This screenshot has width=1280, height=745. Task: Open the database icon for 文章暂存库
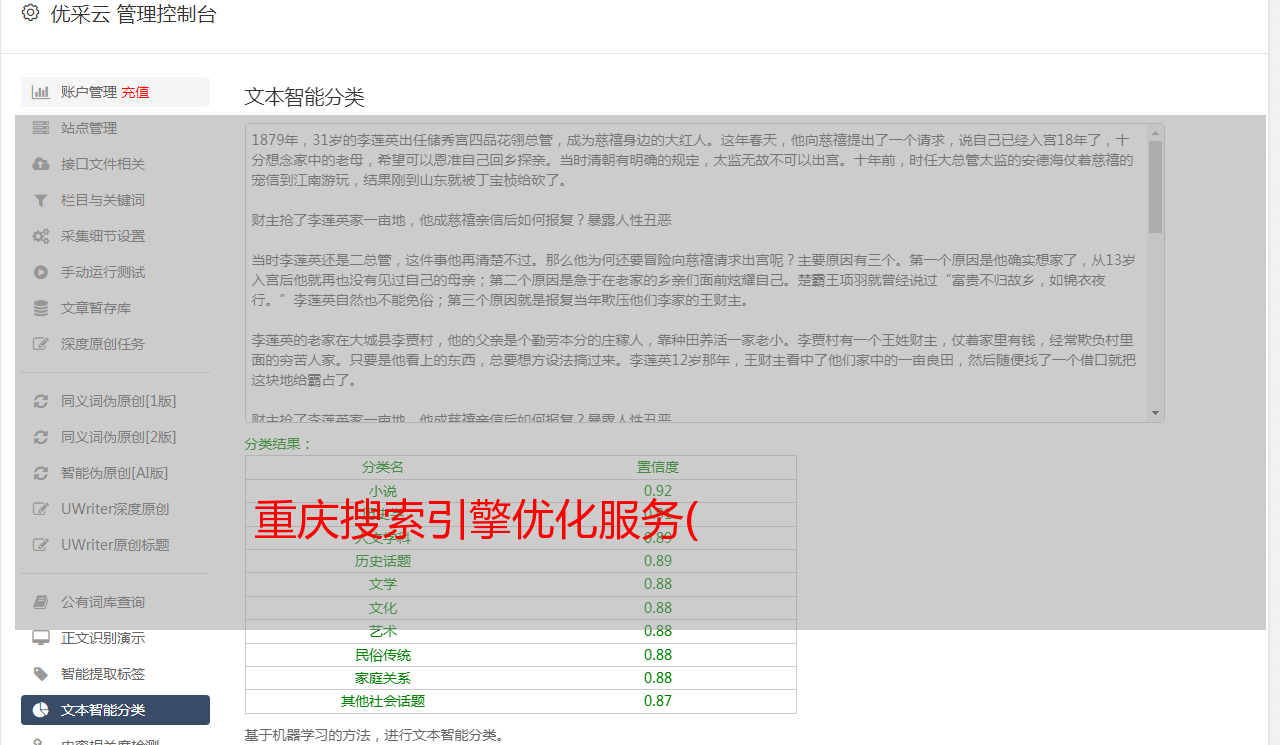tap(41, 308)
